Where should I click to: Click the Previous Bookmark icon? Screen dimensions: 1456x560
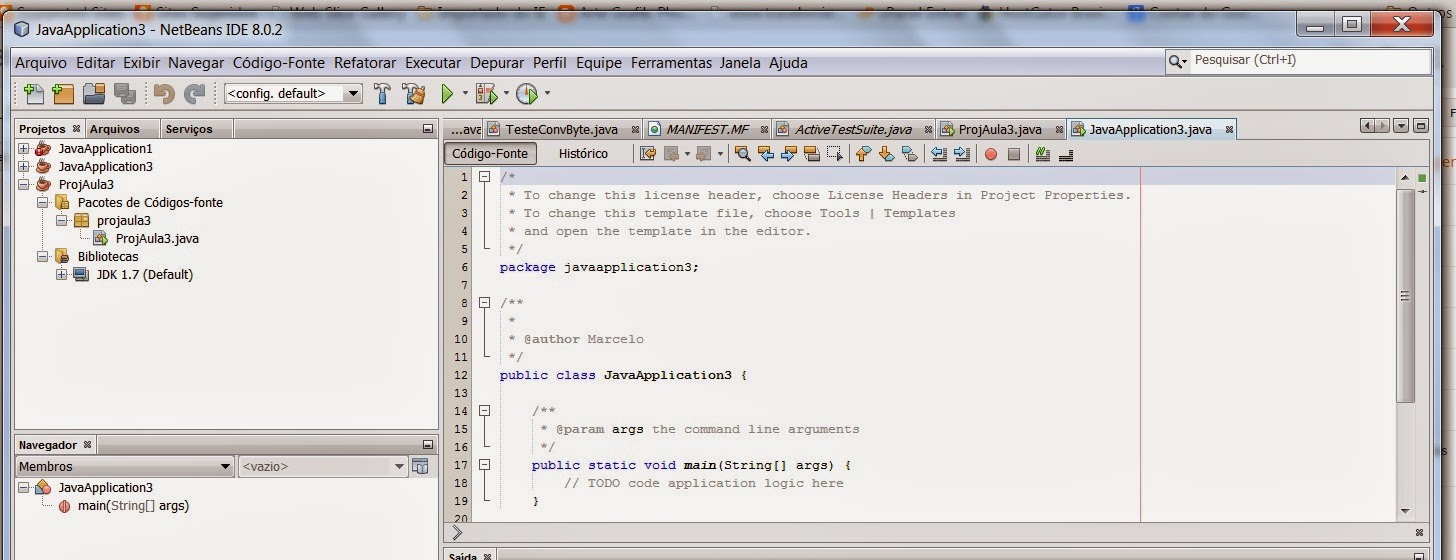(x=863, y=154)
